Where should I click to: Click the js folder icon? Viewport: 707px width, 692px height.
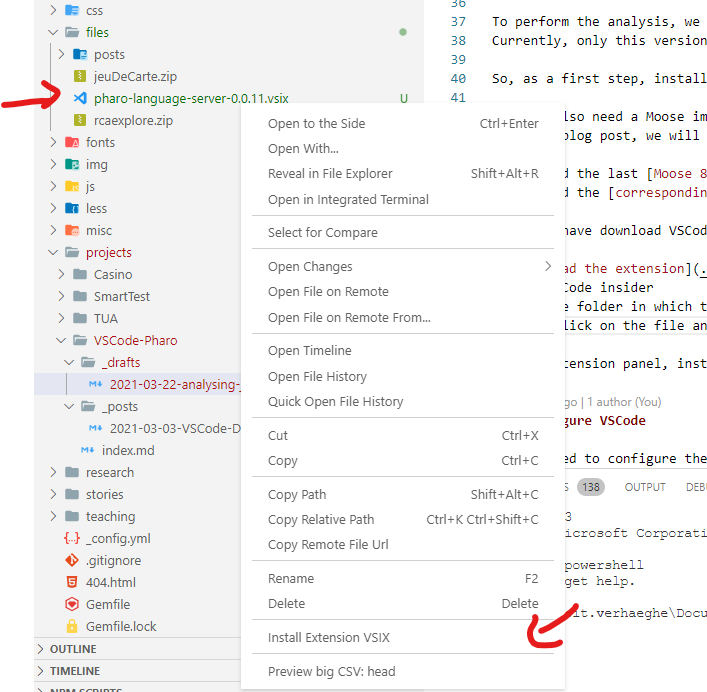(72, 186)
